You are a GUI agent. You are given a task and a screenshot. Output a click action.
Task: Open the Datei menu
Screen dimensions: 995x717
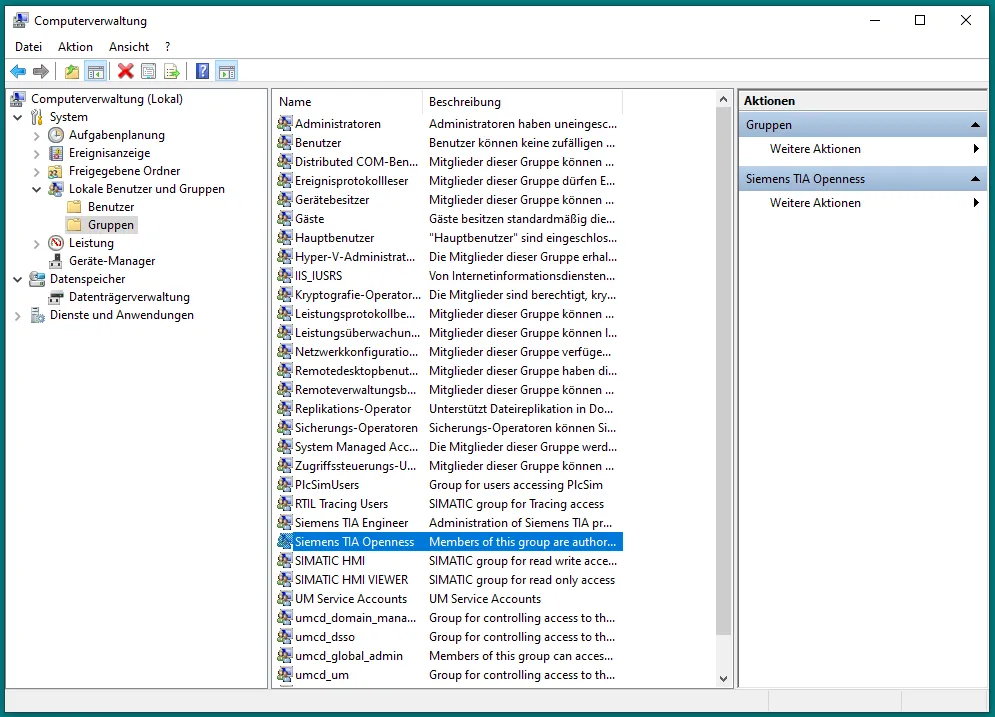coord(29,47)
